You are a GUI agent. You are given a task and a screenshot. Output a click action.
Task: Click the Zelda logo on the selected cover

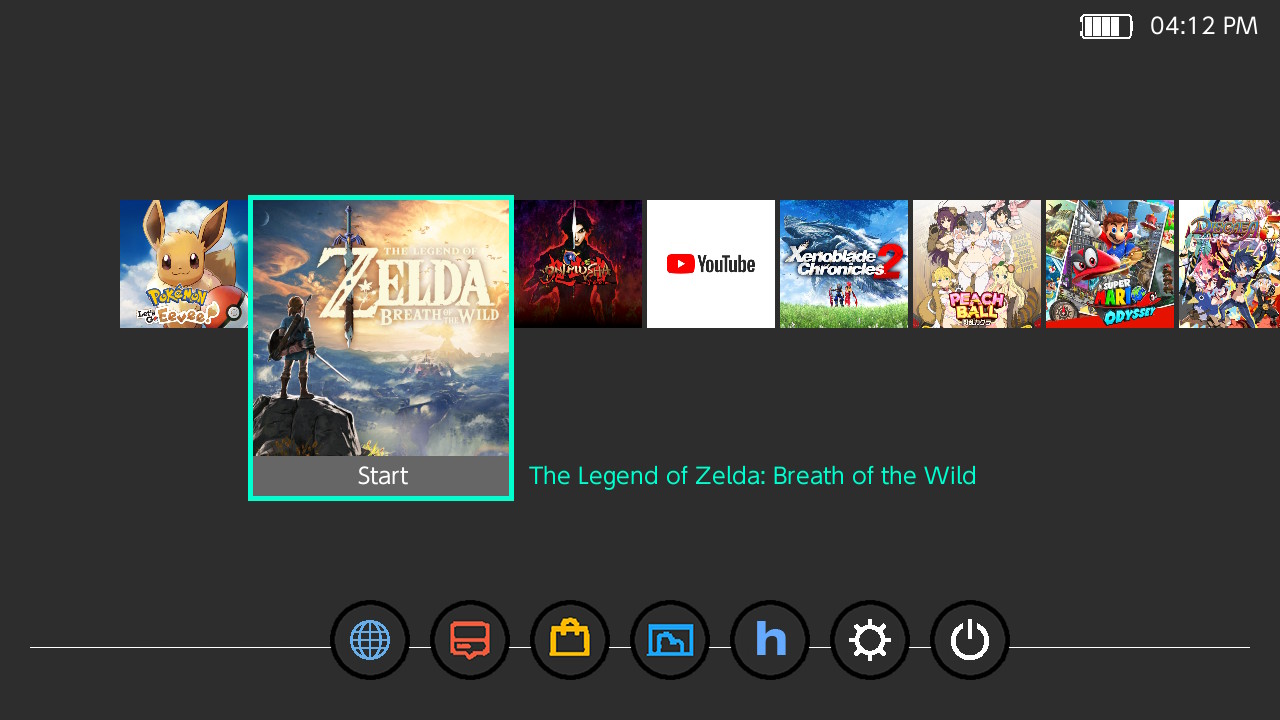pyautogui.click(x=405, y=275)
